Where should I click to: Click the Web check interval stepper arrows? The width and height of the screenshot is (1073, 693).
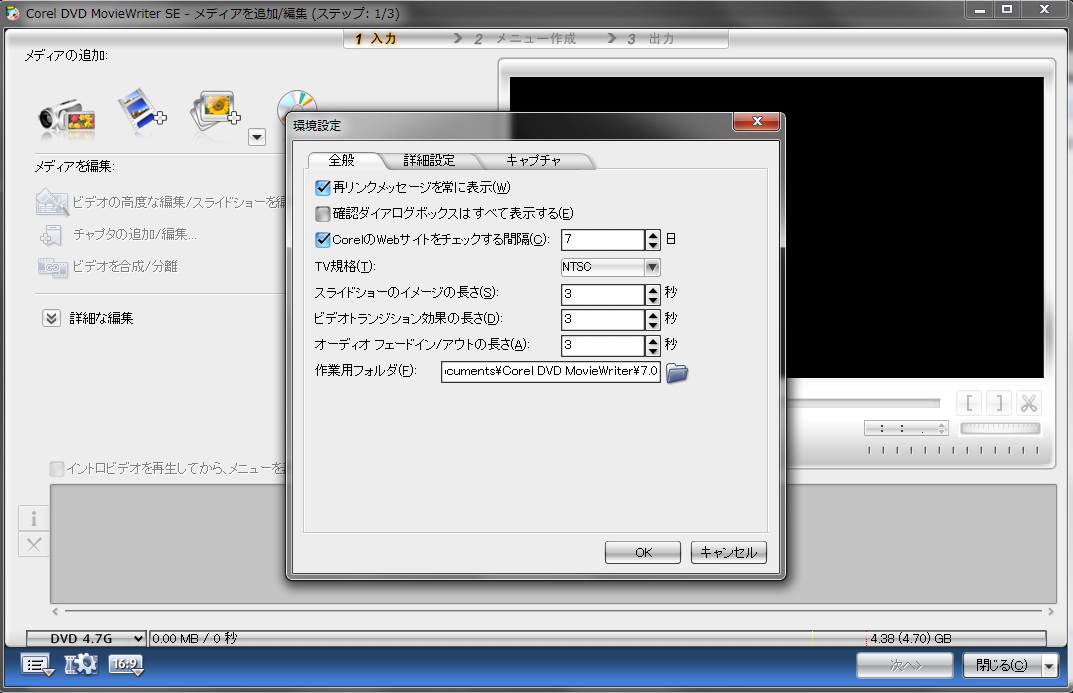[653, 239]
